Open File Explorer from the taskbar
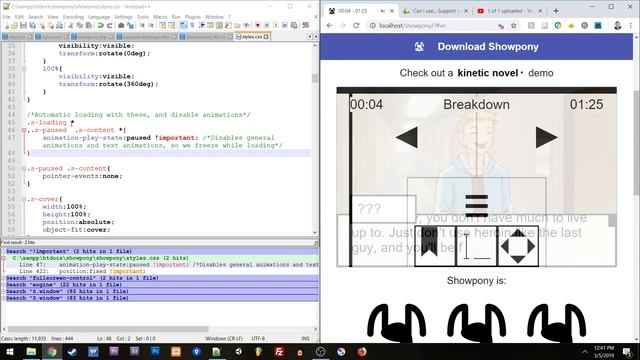 point(31,351)
